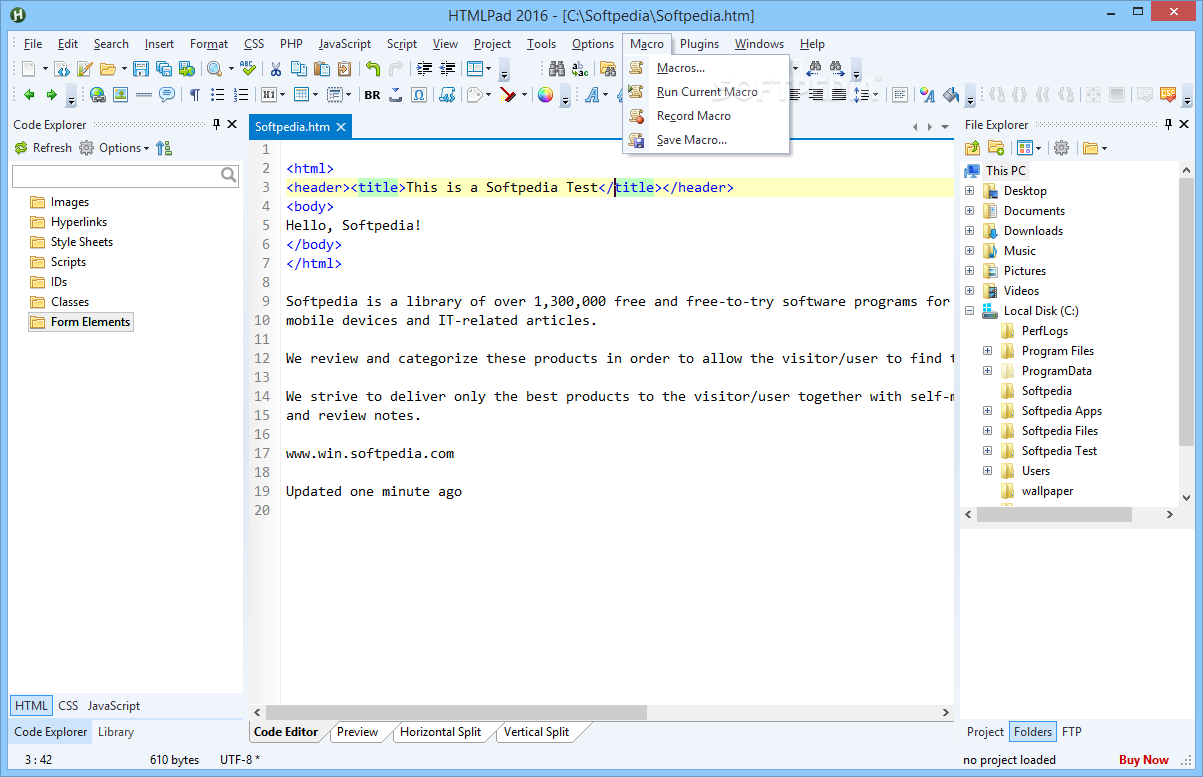Open the Plugins menu

[x=699, y=44]
